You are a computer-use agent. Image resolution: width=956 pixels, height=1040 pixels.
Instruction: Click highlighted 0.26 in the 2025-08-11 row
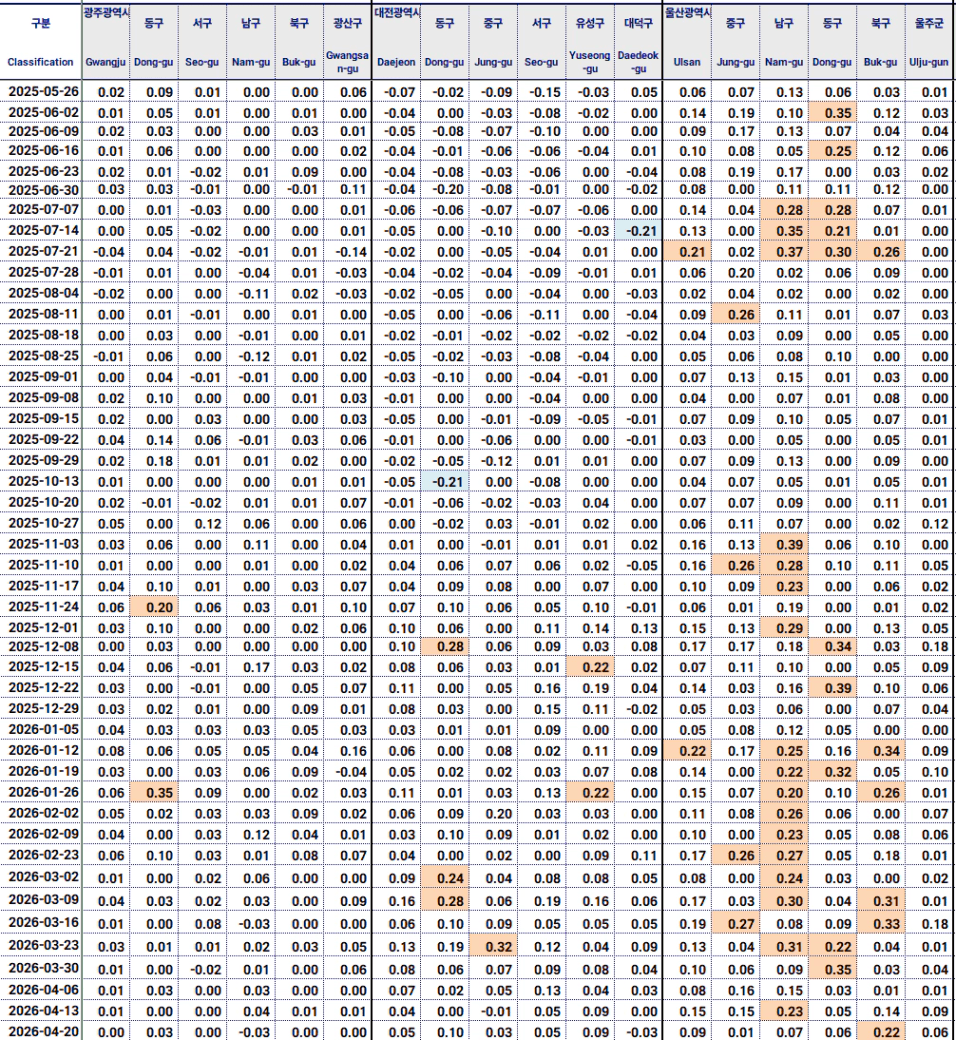(735, 314)
